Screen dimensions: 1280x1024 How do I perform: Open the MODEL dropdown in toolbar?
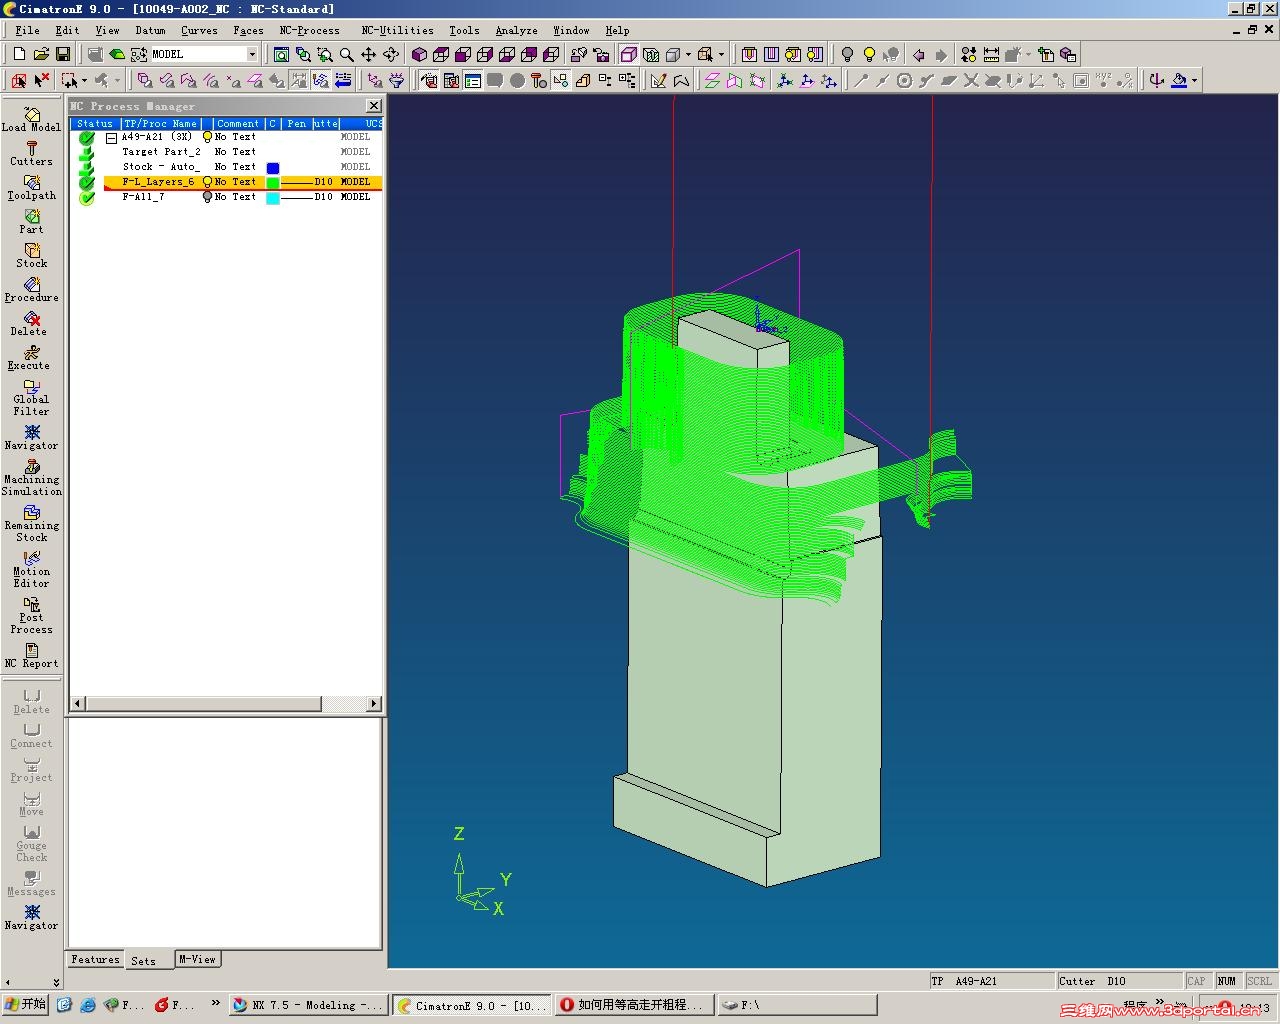pos(252,54)
